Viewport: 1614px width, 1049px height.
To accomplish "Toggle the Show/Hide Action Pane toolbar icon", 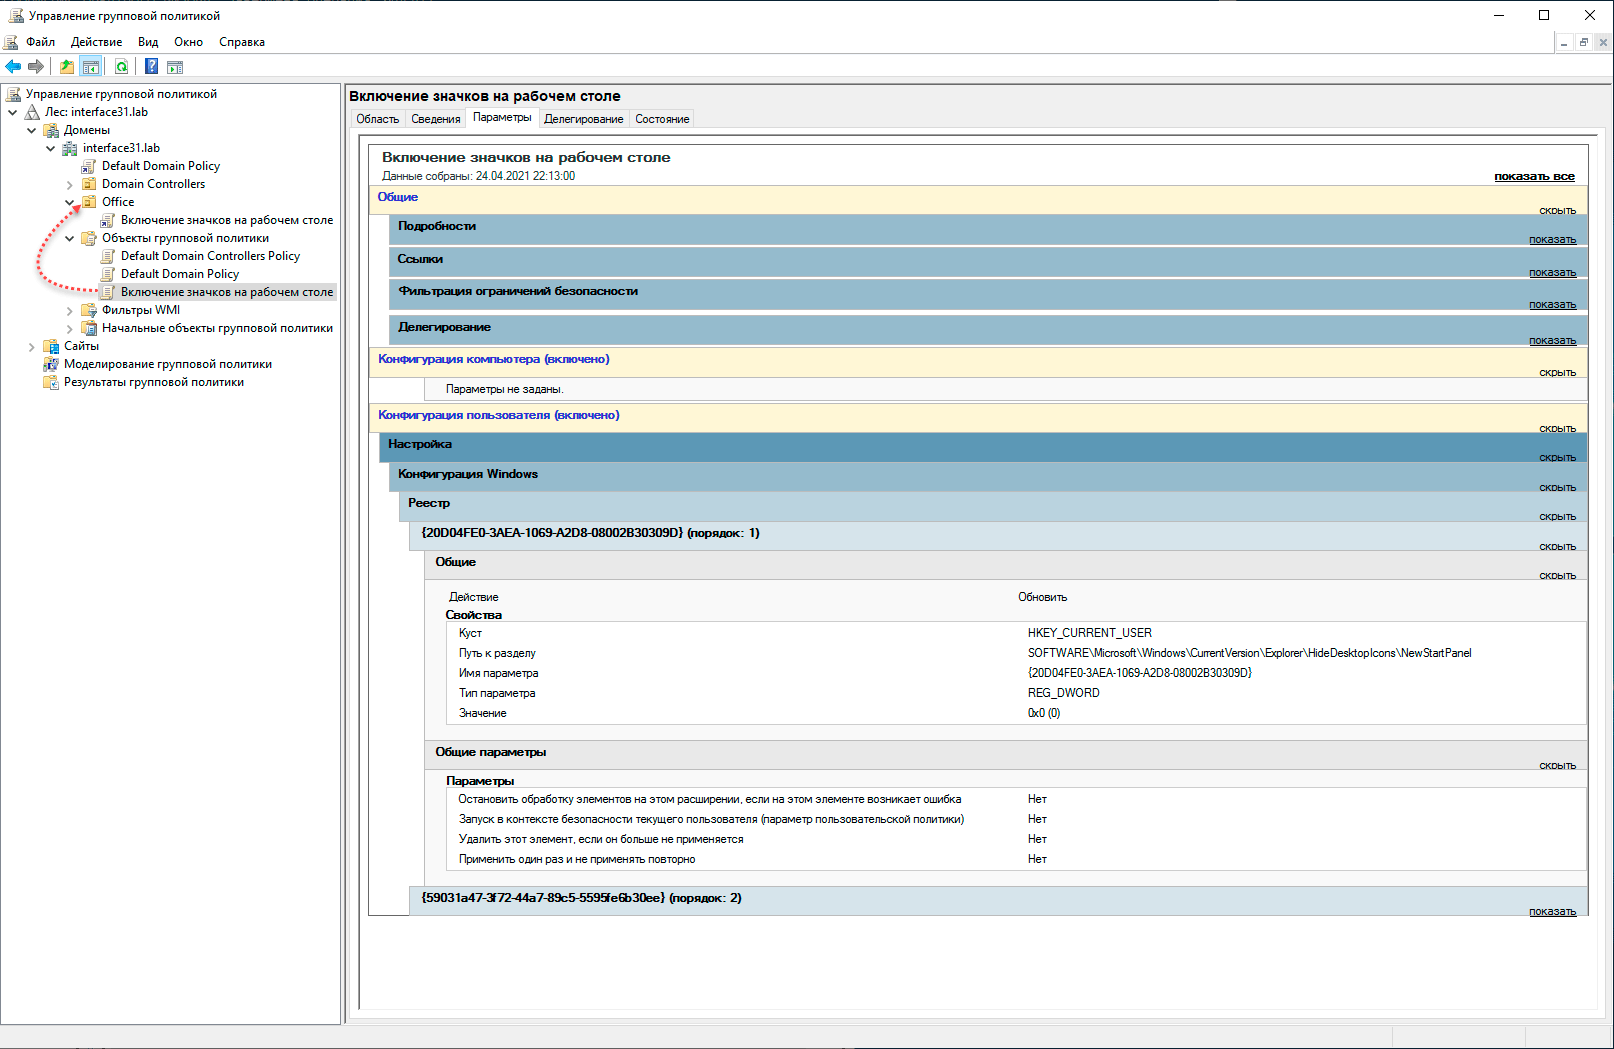I will tap(175, 67).
